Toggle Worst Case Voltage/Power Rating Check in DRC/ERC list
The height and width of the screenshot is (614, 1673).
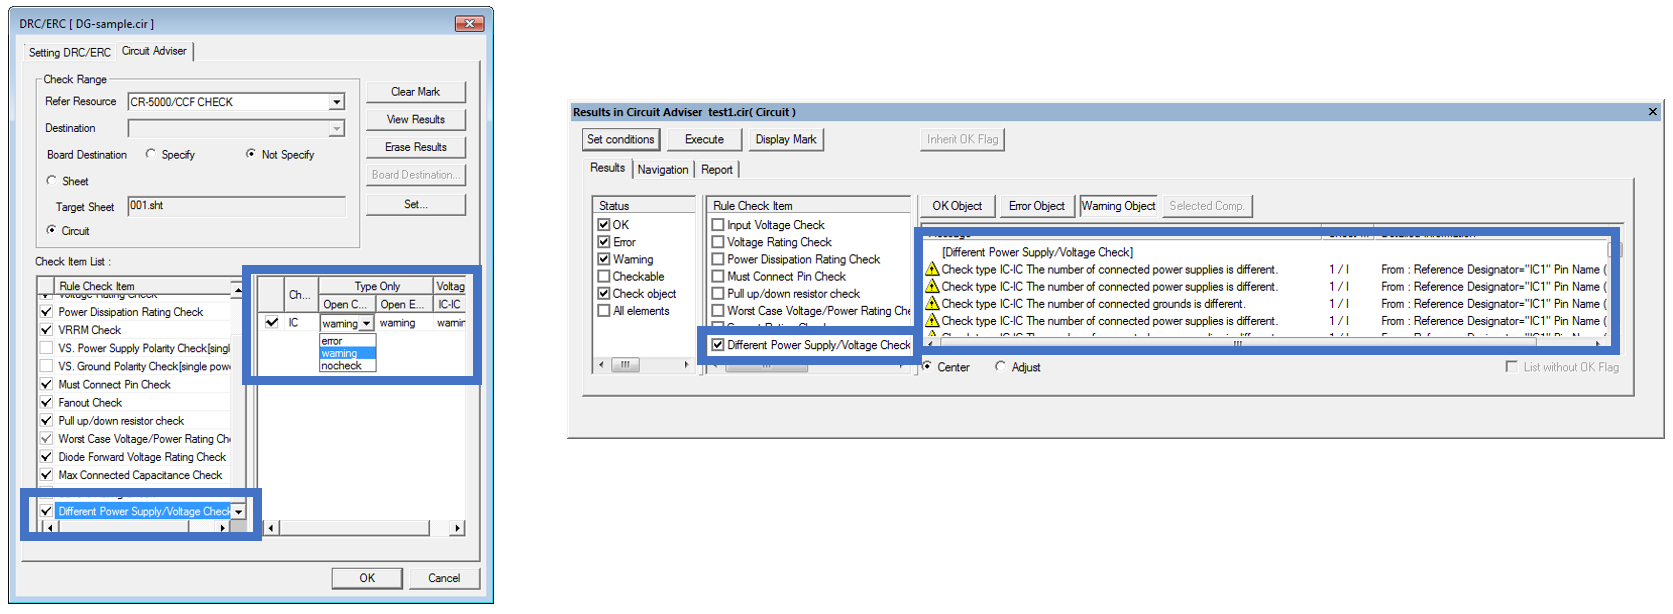tap(46, 439)
